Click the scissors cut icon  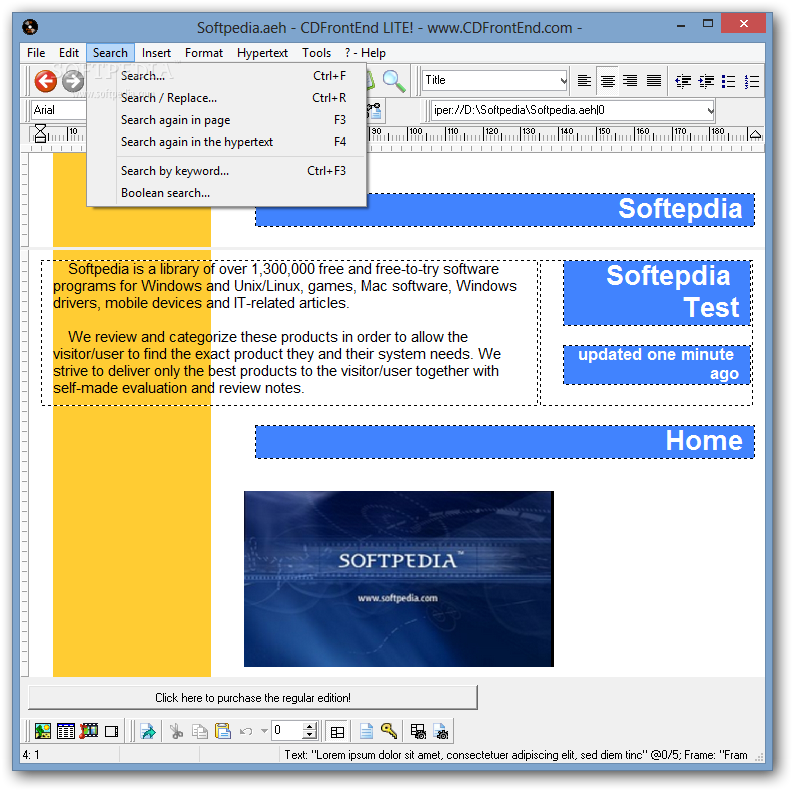click(176, 731)
